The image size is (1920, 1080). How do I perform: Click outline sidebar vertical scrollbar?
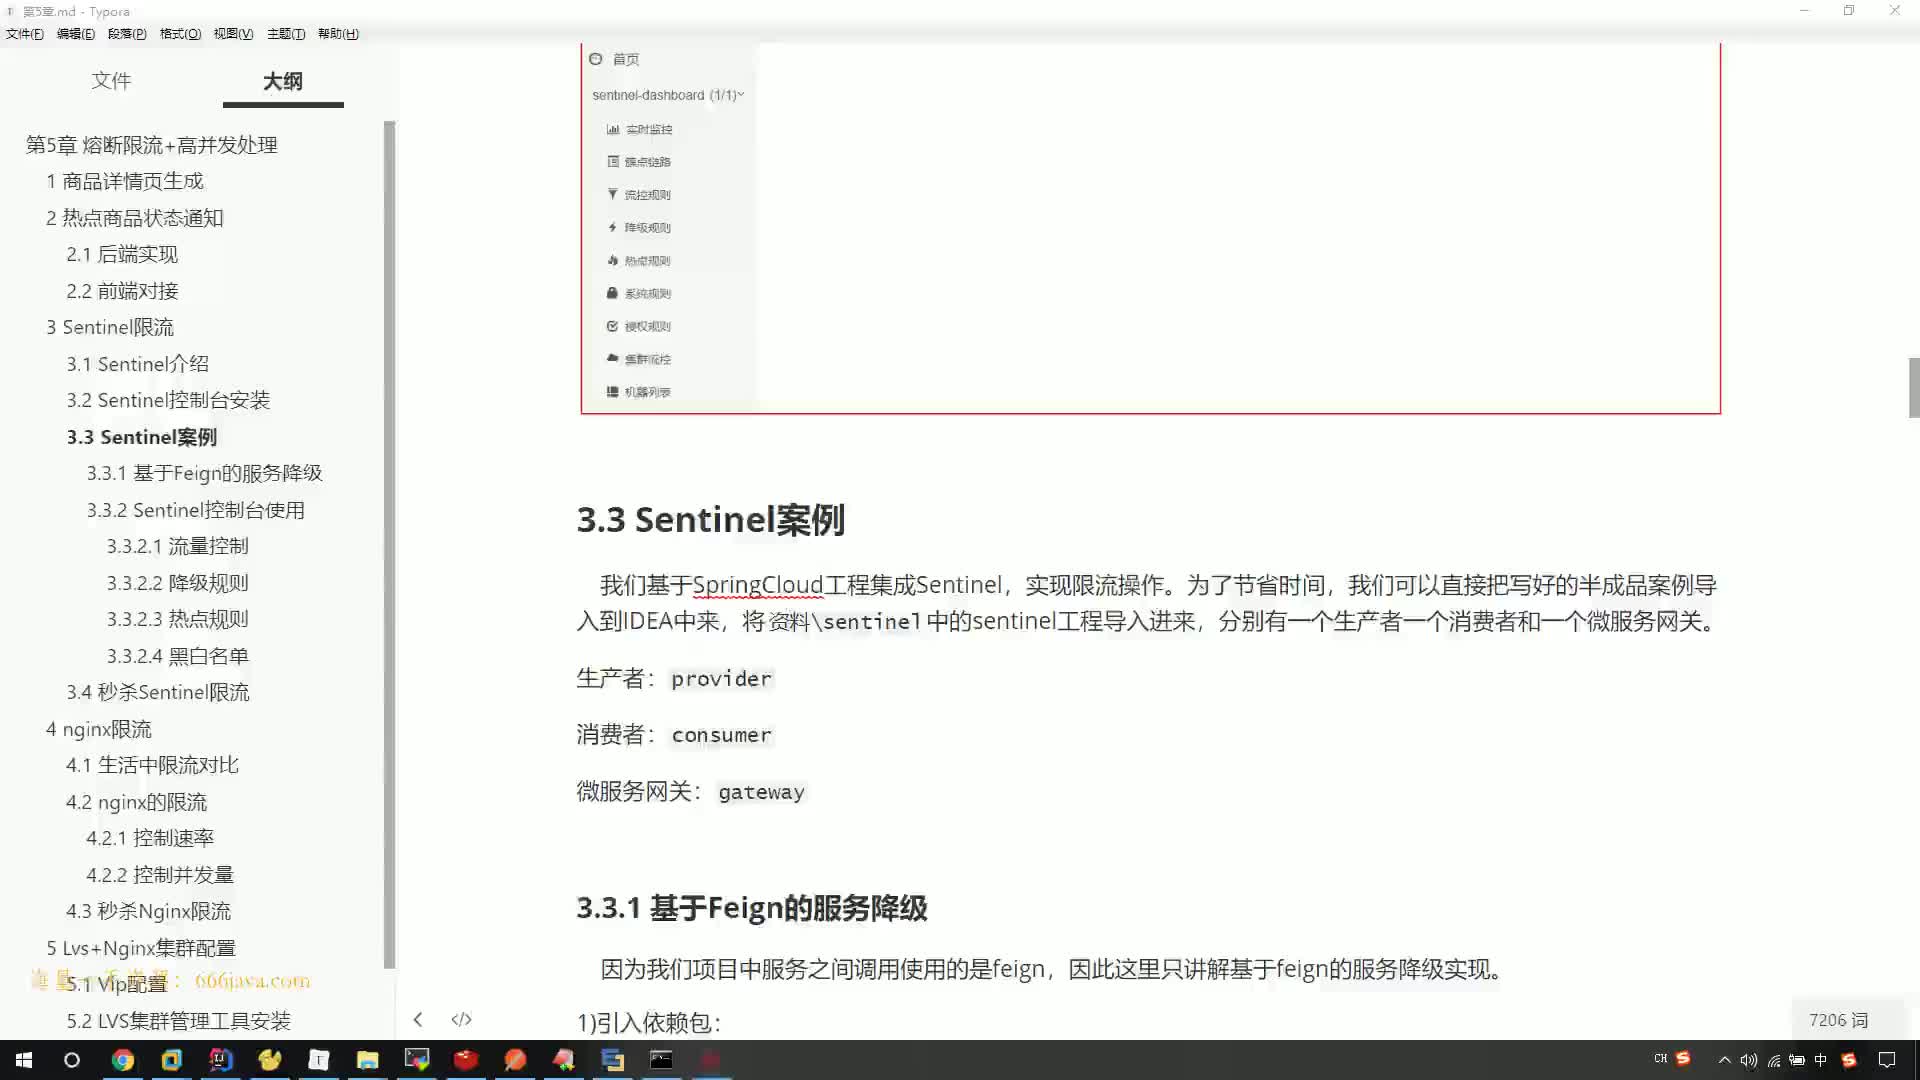point(389,545)
